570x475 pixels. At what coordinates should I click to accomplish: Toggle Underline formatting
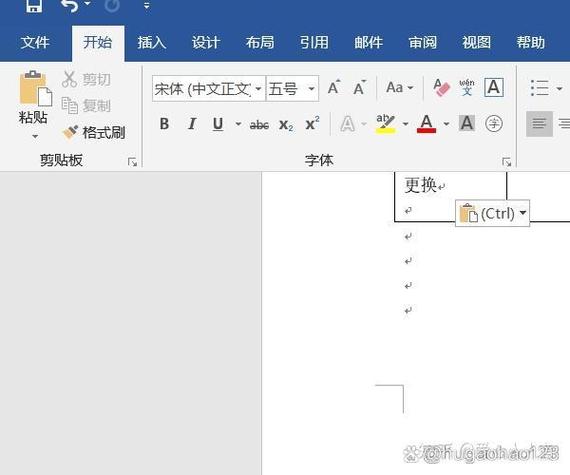pos(218,124)
